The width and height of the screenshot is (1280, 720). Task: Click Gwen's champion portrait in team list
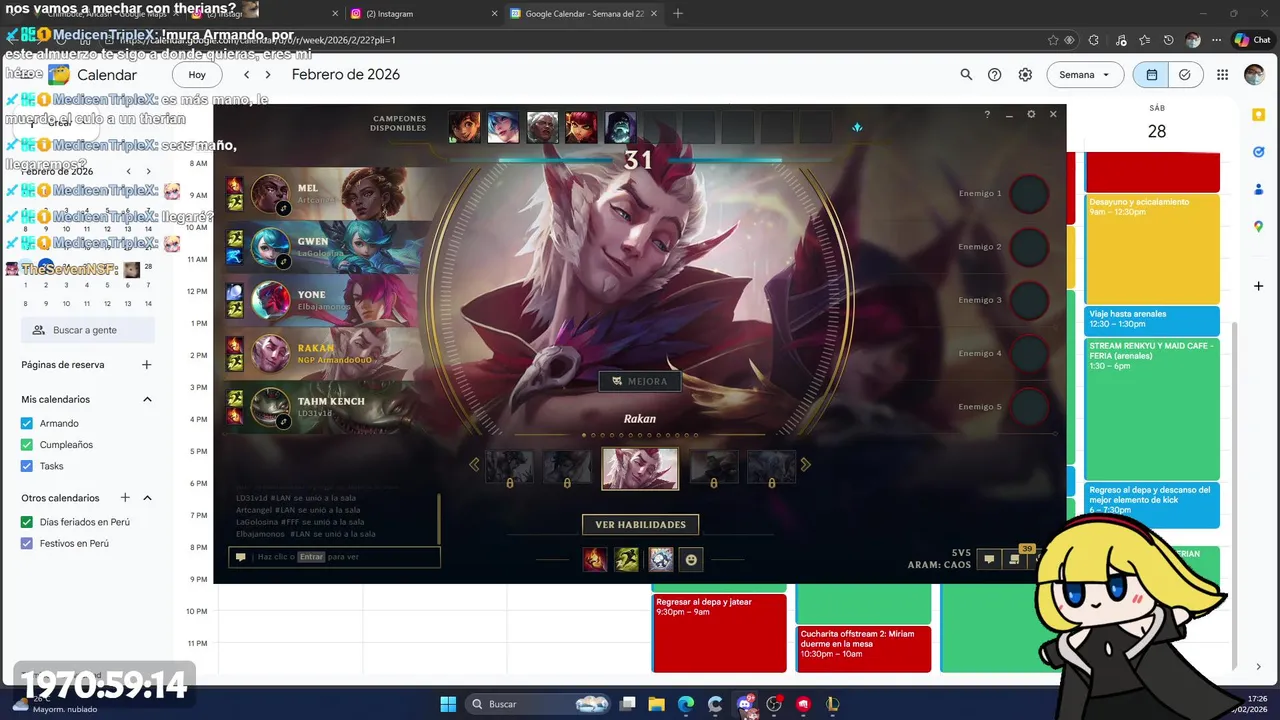click(x=270, y=247)
